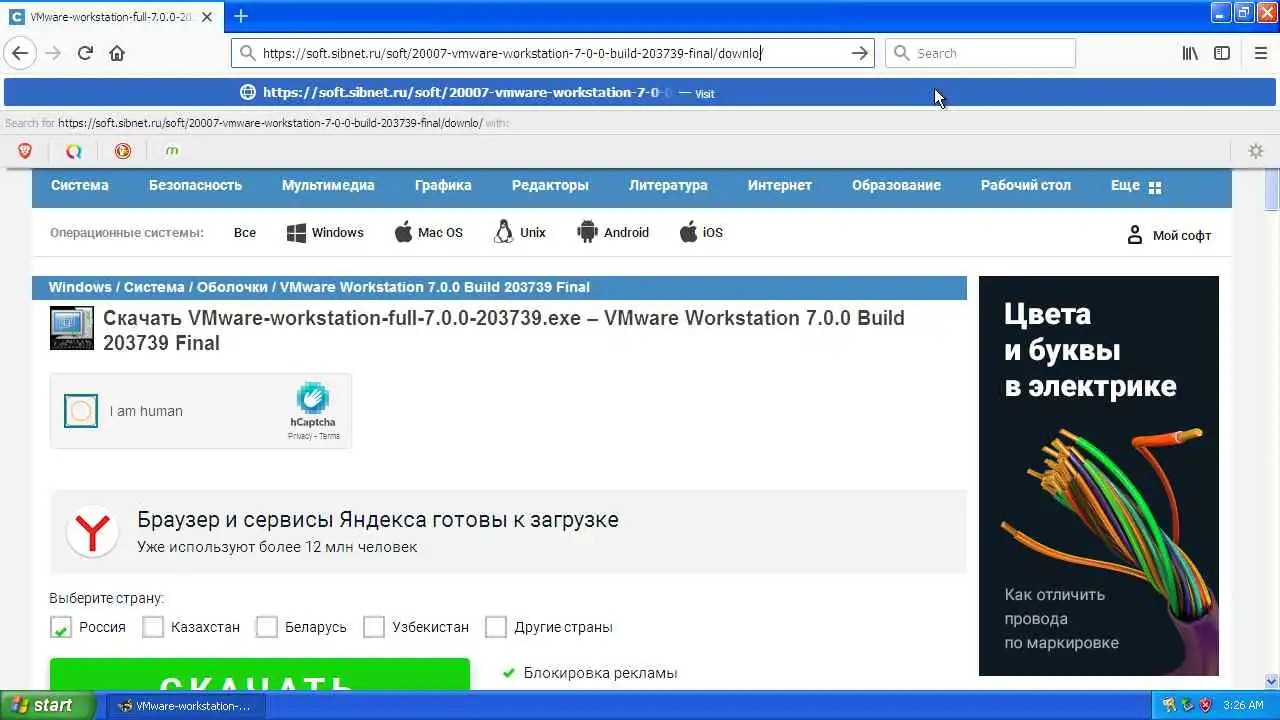Click the VMware-workstation taskbar item
Viewport: 1280px width, 720px height.
point(184,705)
